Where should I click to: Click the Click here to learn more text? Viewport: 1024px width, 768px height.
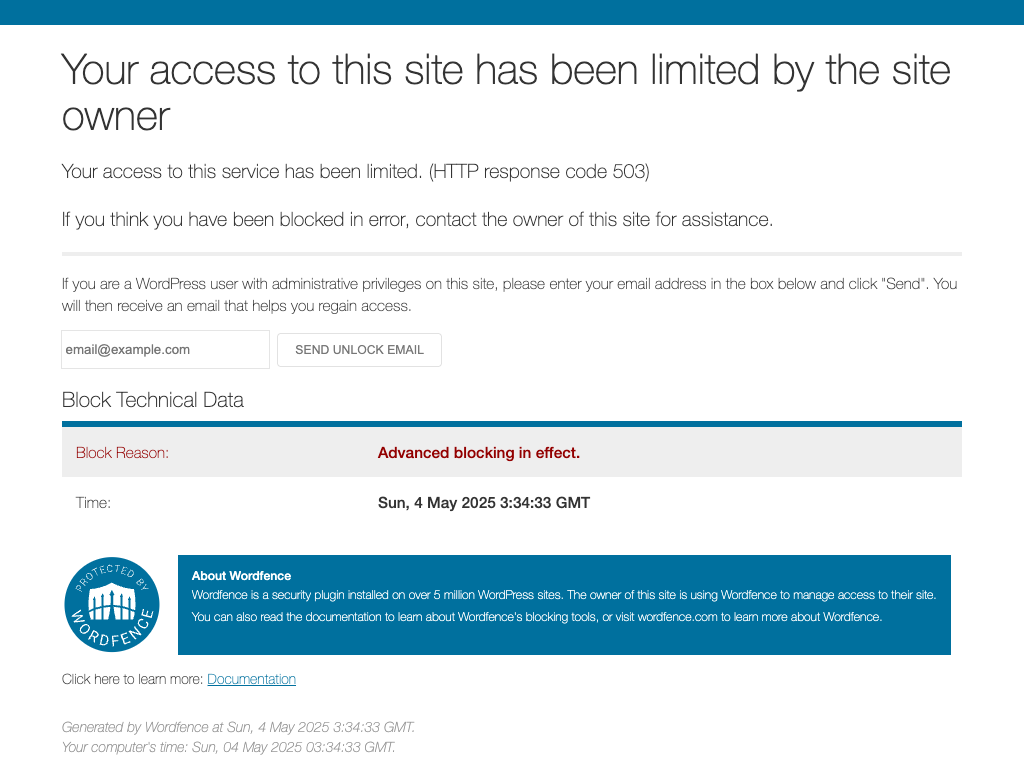click(x=132, y=679)
